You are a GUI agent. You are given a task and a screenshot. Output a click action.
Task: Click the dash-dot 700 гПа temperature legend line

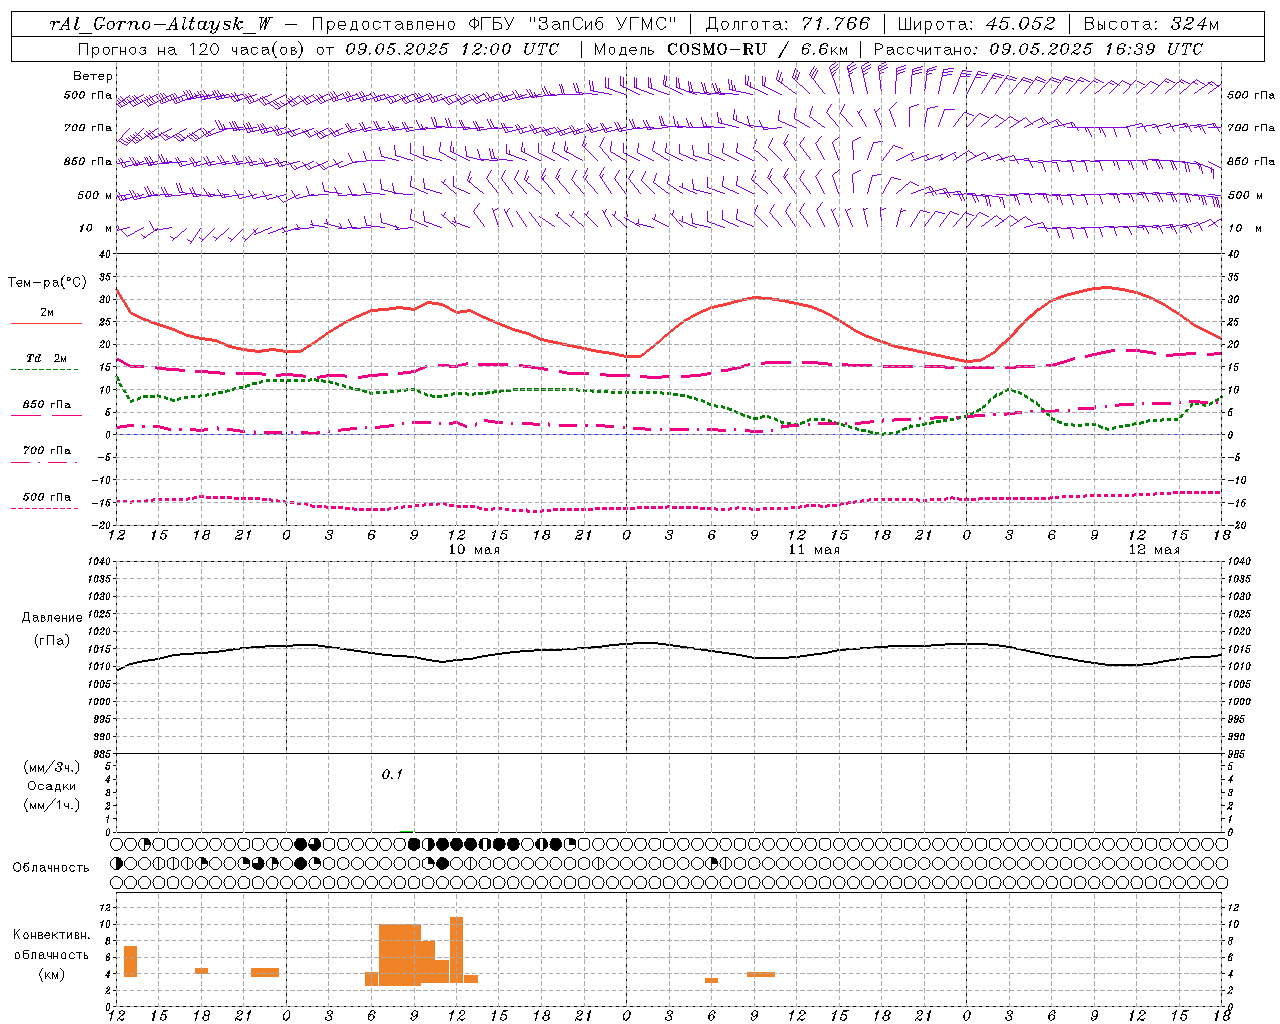pyautogui.click(x=46, y=461)
